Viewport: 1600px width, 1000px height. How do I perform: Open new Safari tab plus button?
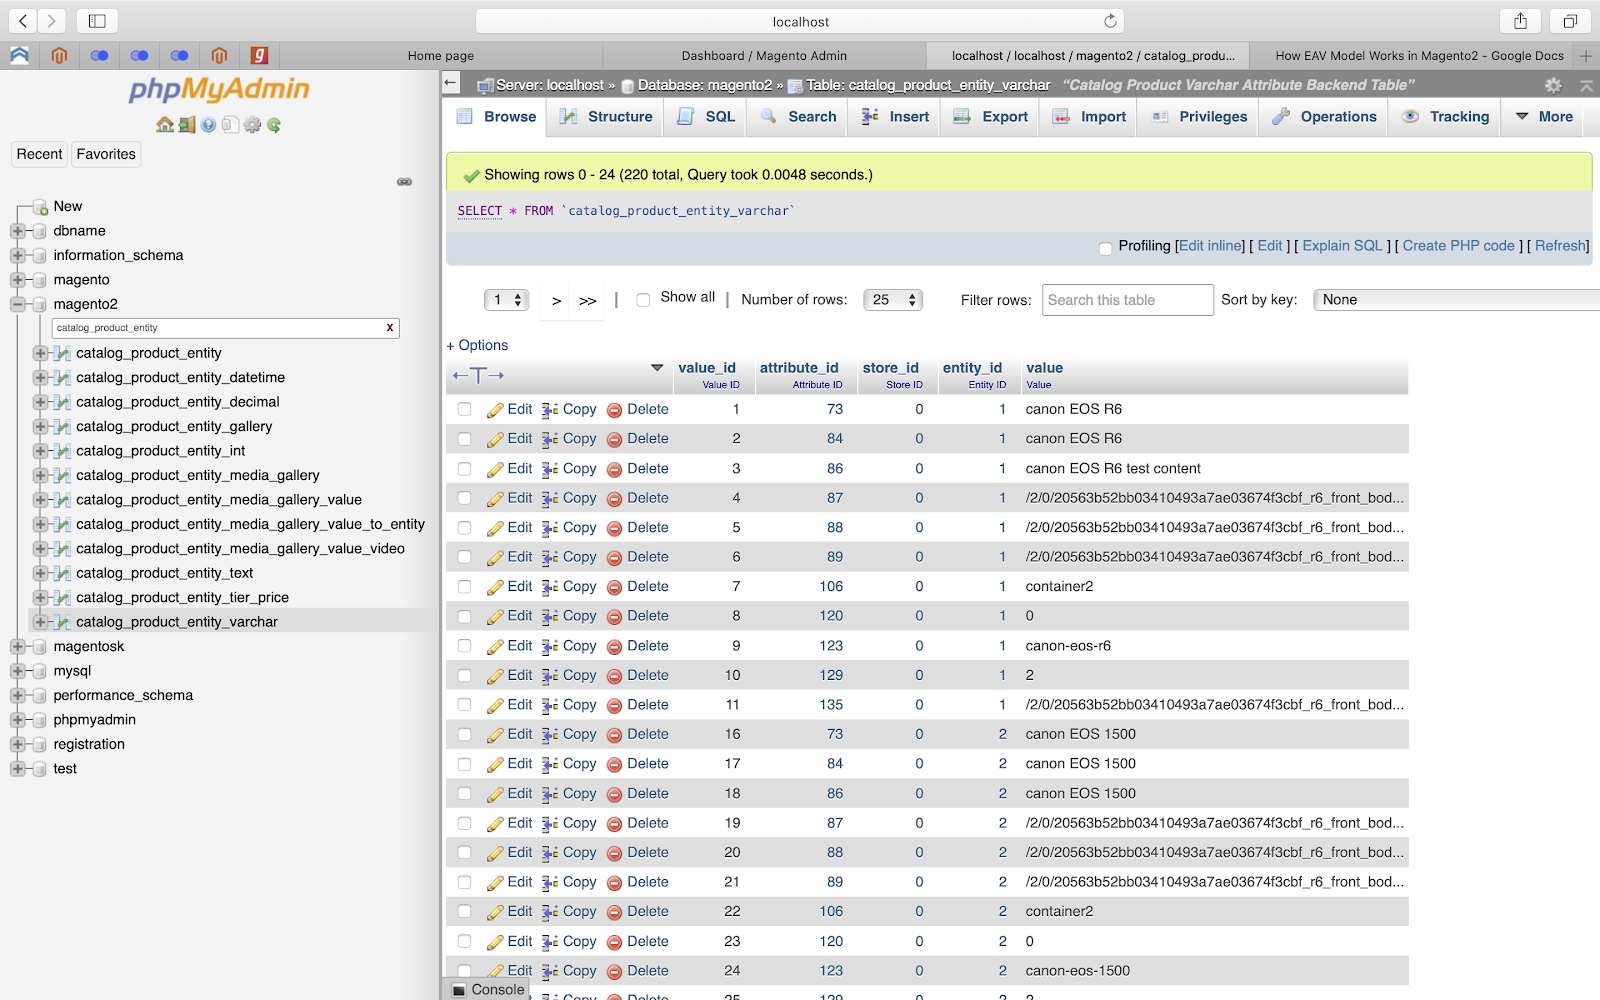1586,56
